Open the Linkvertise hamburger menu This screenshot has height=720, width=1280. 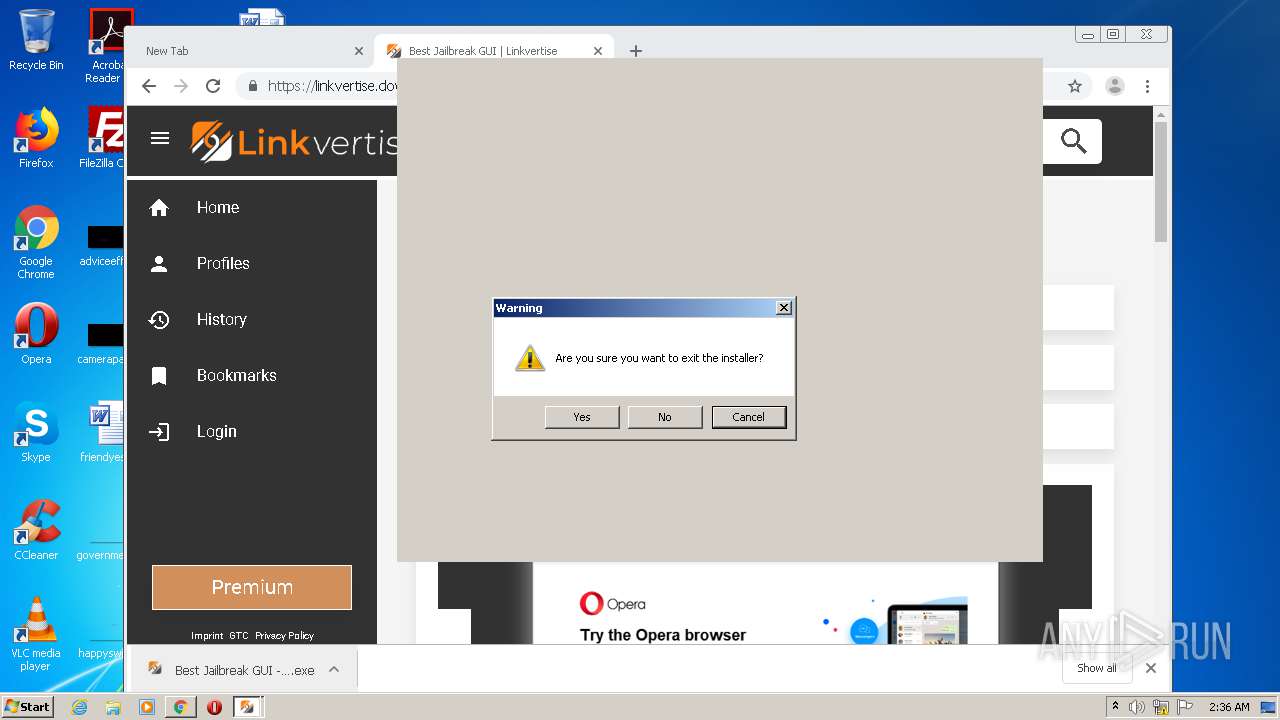coord(160,138)
